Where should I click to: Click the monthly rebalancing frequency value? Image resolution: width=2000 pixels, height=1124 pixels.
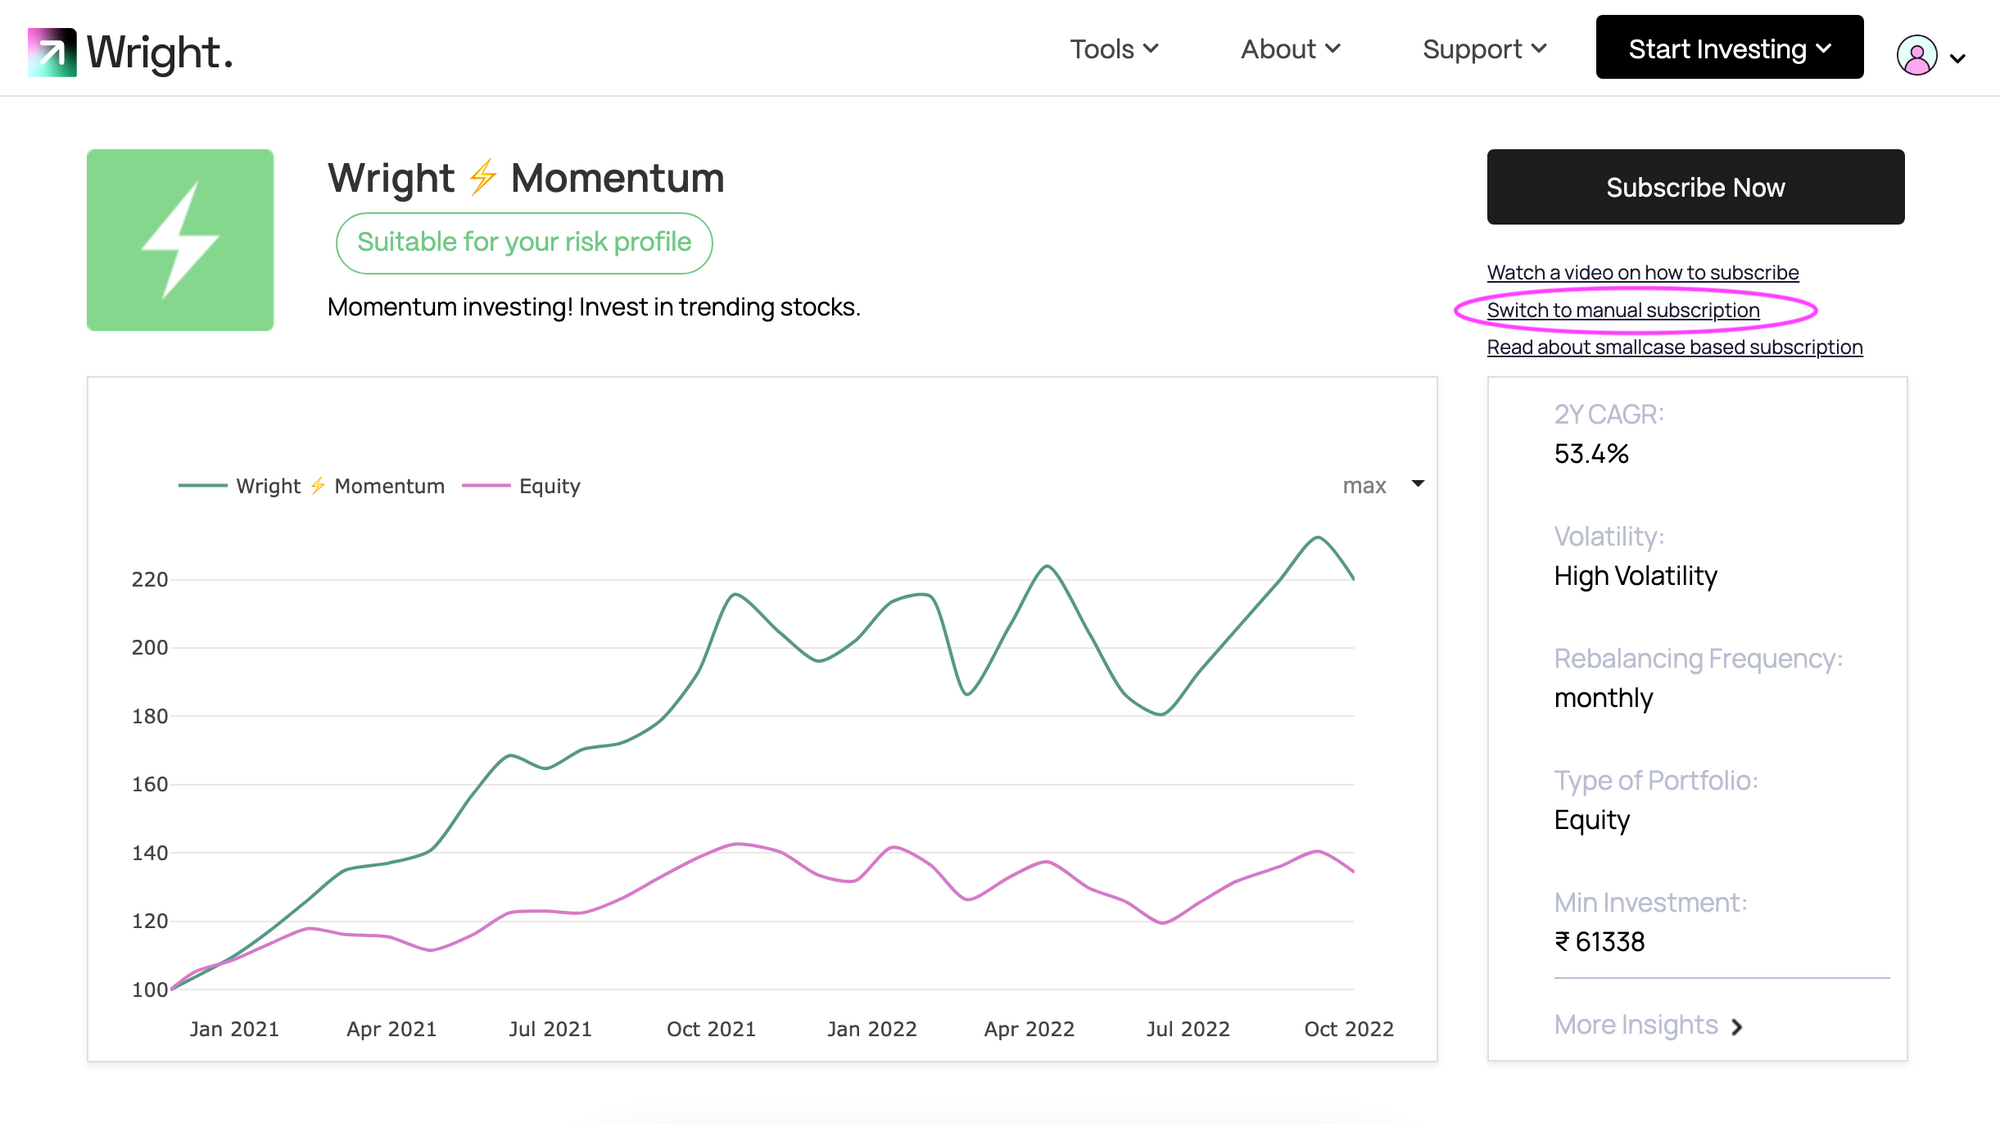(x=1603, y=698)
